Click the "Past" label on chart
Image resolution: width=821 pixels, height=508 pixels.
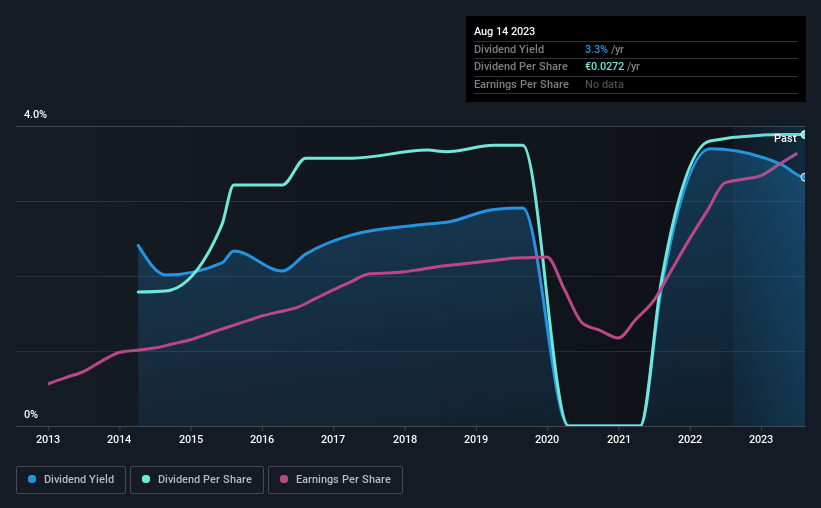pos(785,138)
